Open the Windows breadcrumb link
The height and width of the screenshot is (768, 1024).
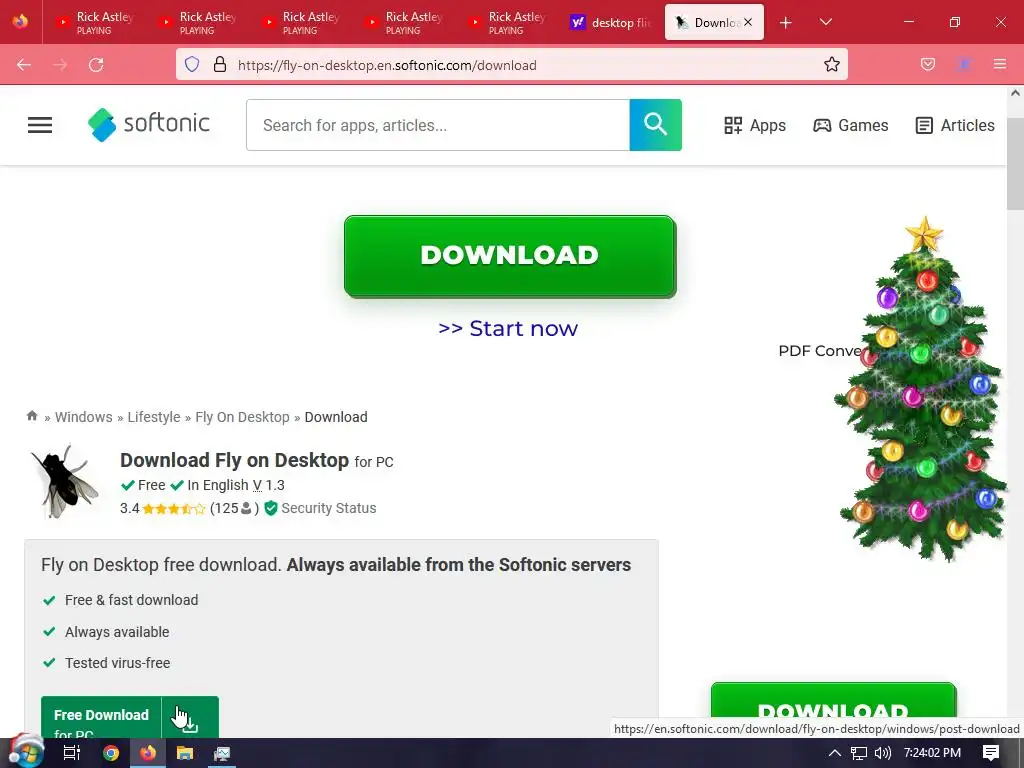pos(84,417)
